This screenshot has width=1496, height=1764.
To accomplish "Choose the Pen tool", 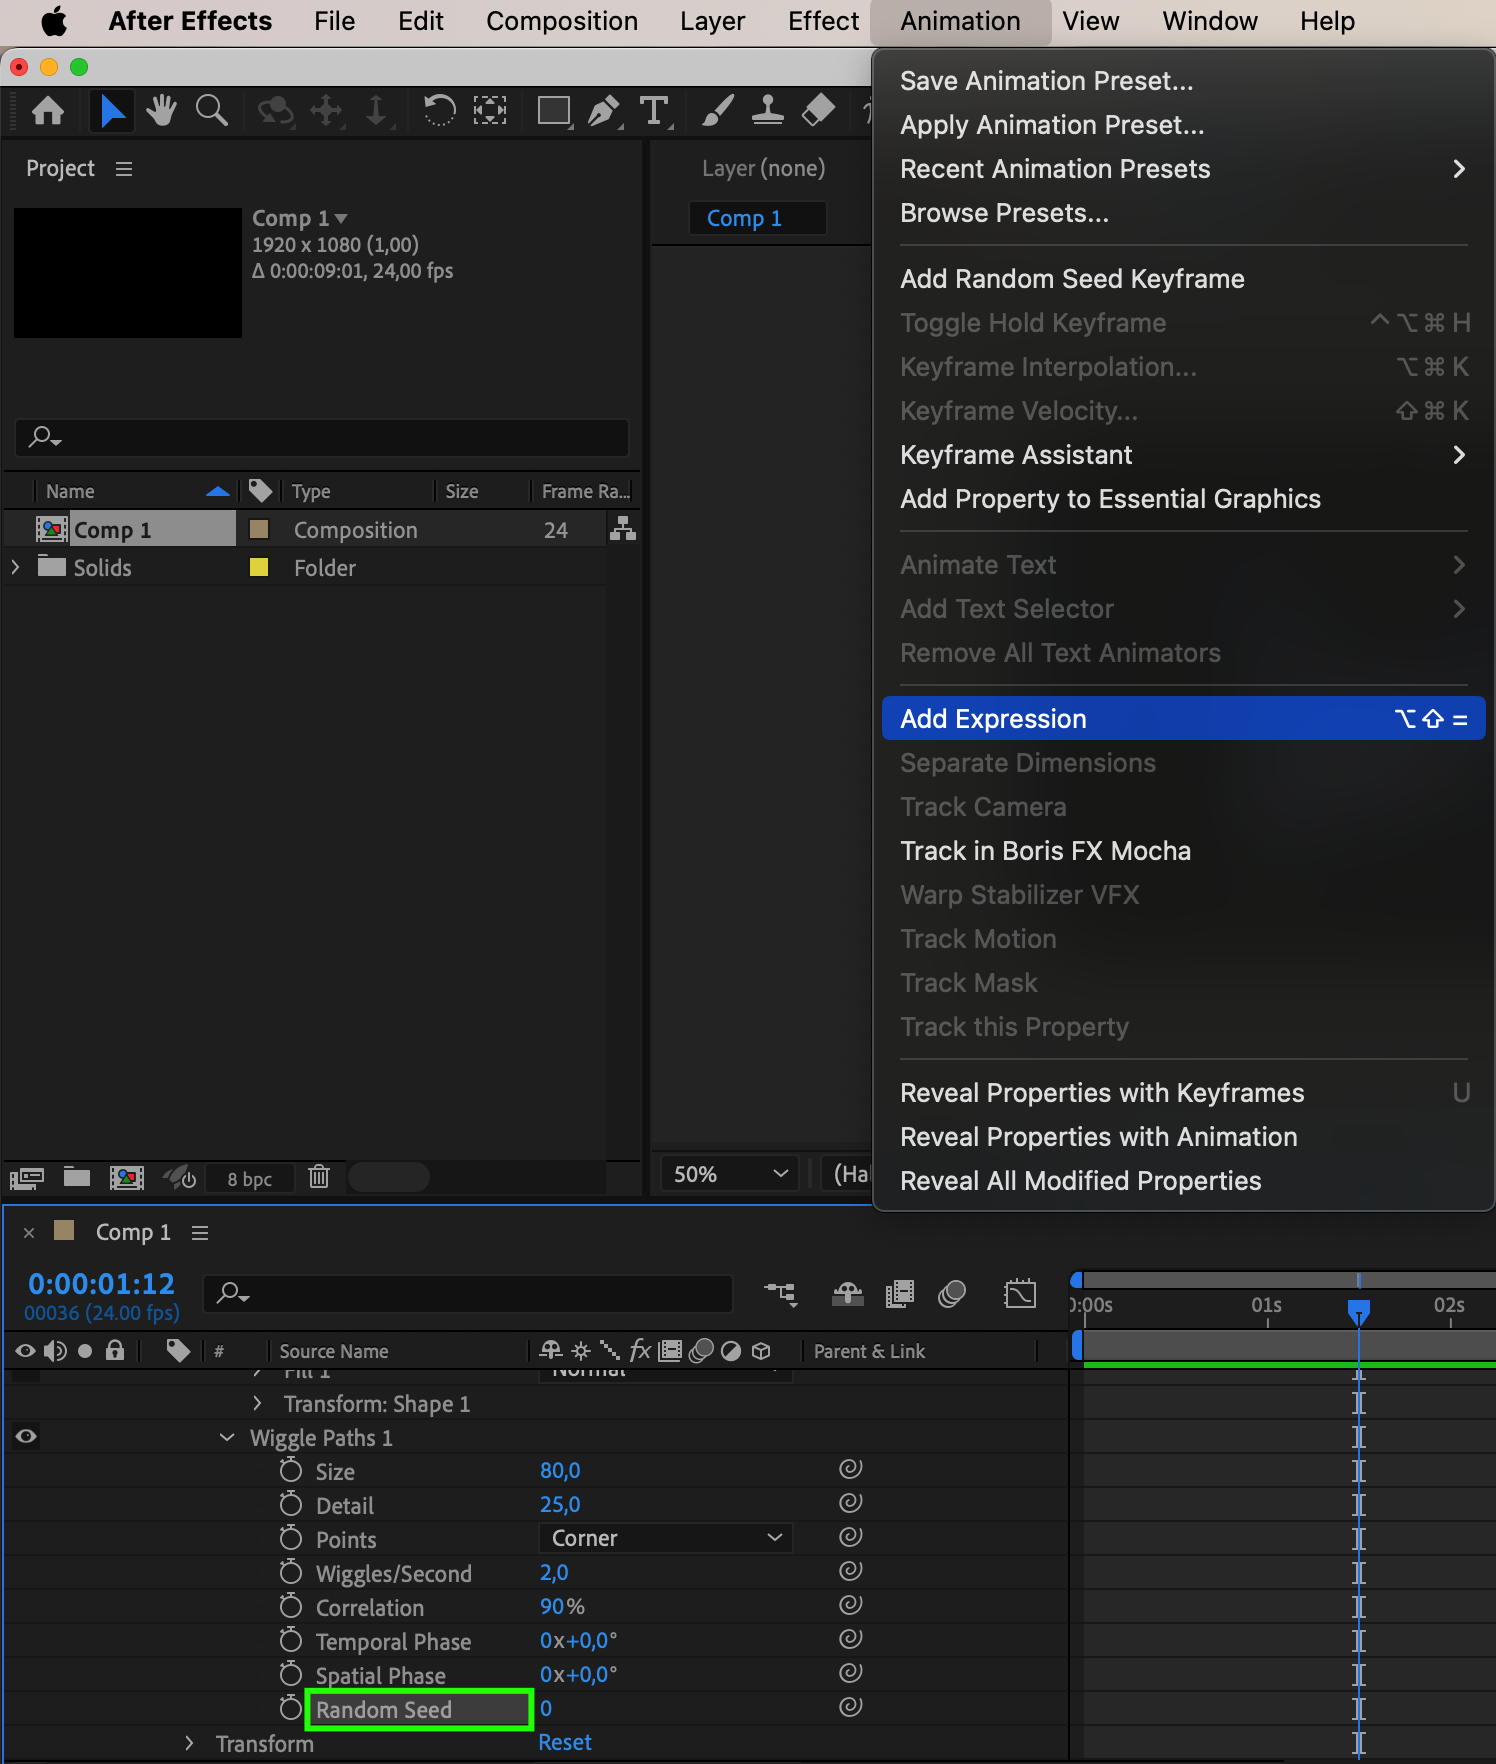I will [603, 110].
